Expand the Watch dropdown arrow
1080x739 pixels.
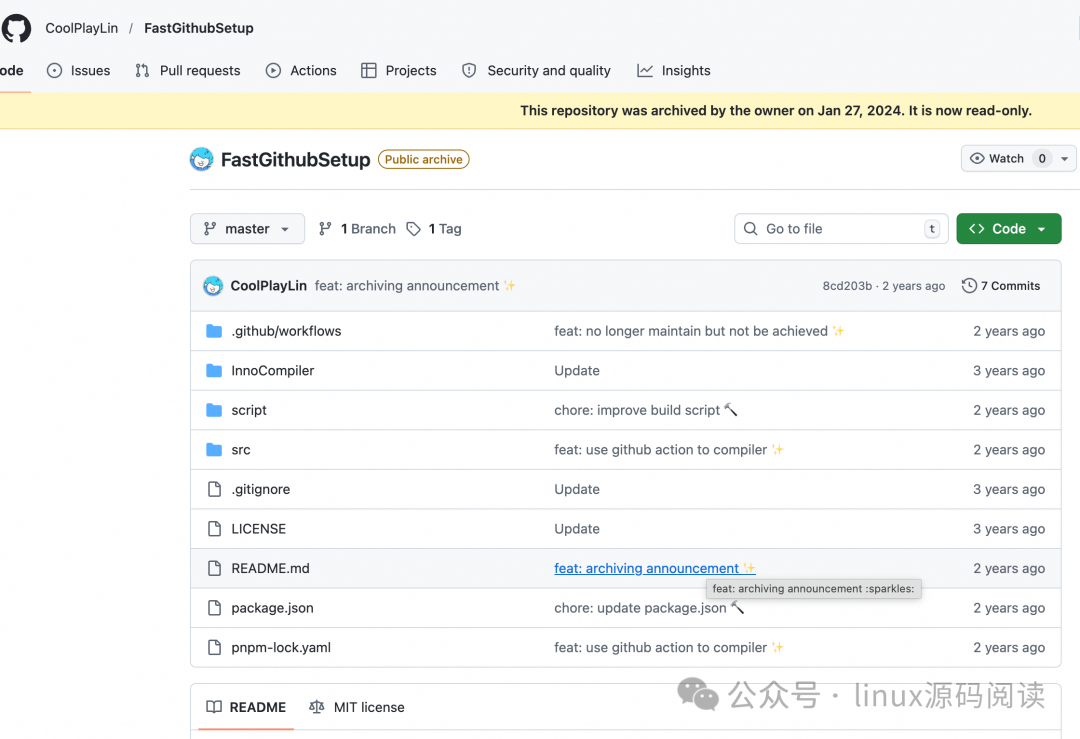[1062, 158]
